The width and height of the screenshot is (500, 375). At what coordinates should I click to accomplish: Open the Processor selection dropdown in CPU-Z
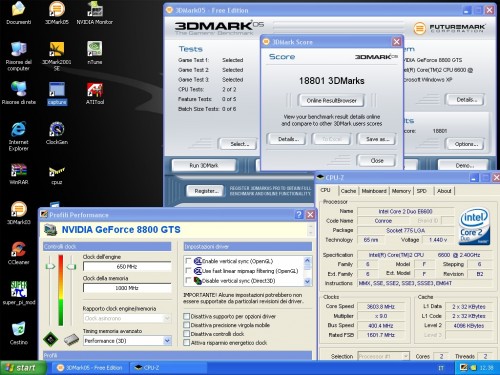(405, 356)
